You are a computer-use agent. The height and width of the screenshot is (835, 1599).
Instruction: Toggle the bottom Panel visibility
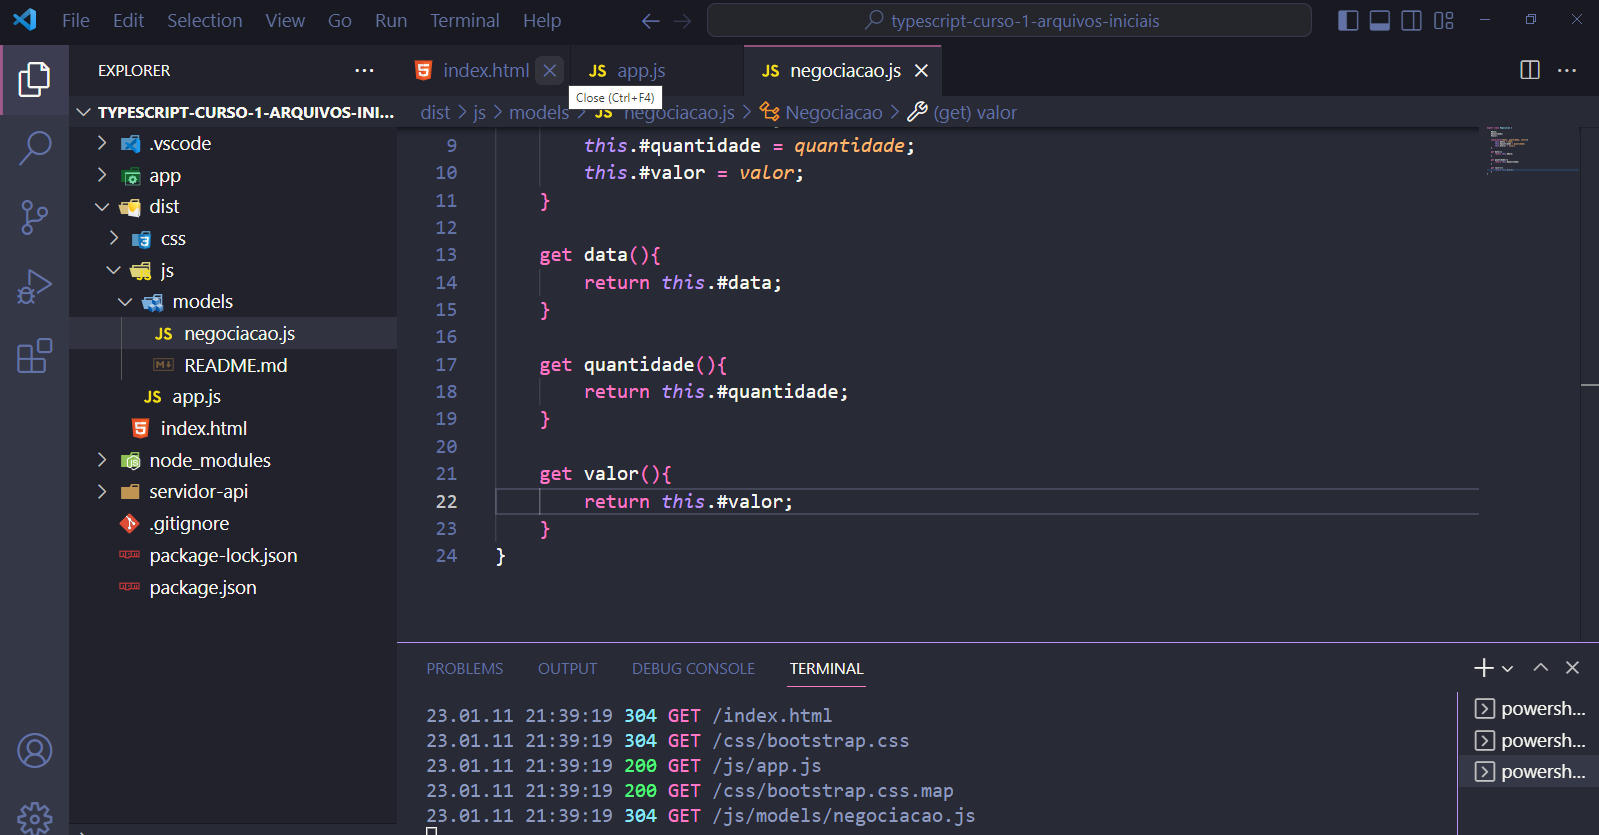coord(1380,20)
